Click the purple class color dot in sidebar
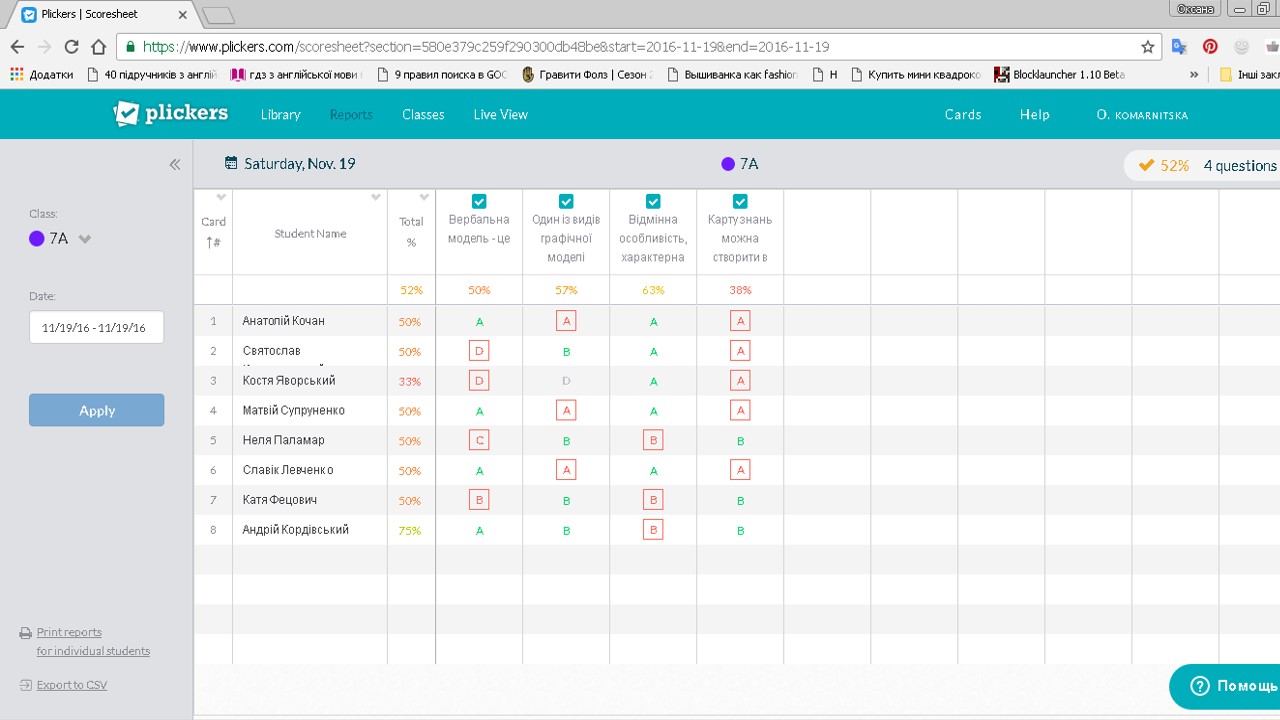 pos(37,238)
